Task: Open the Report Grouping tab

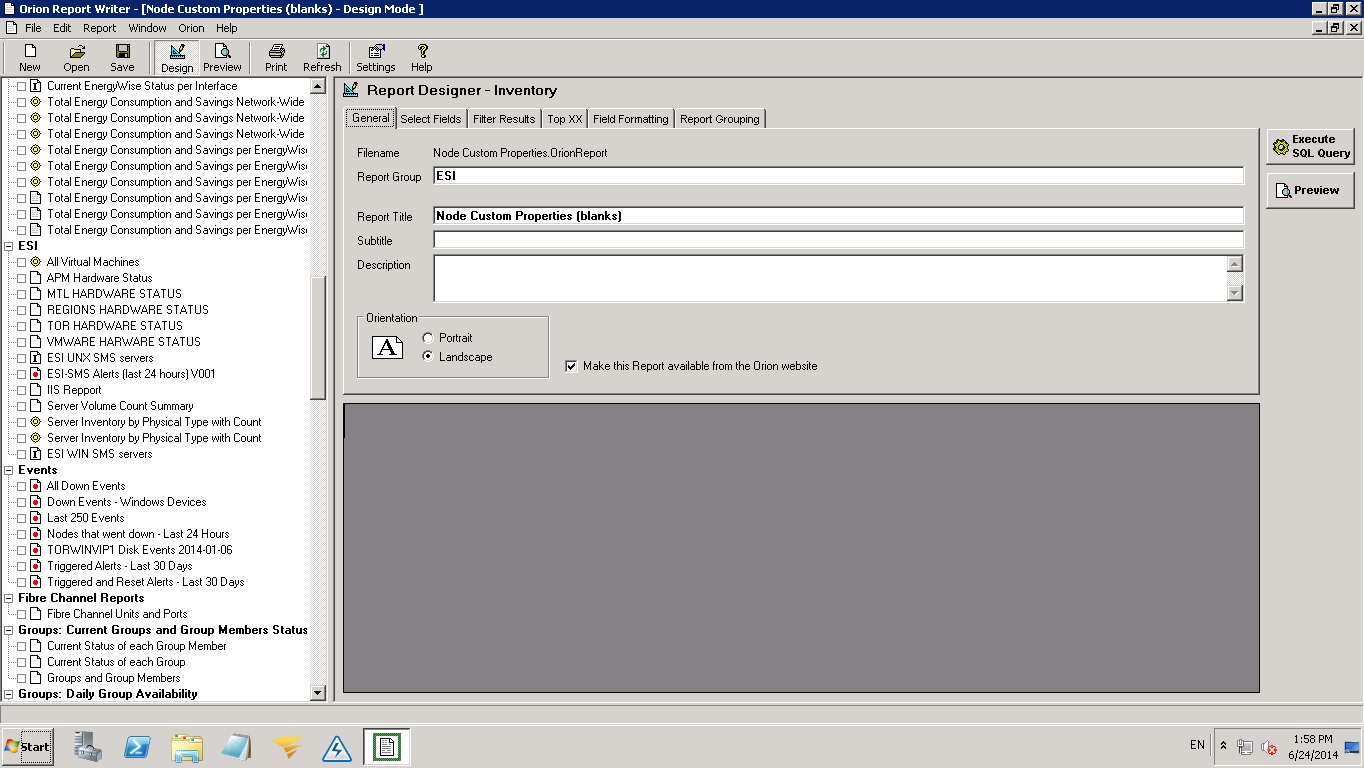Action: 720,119
